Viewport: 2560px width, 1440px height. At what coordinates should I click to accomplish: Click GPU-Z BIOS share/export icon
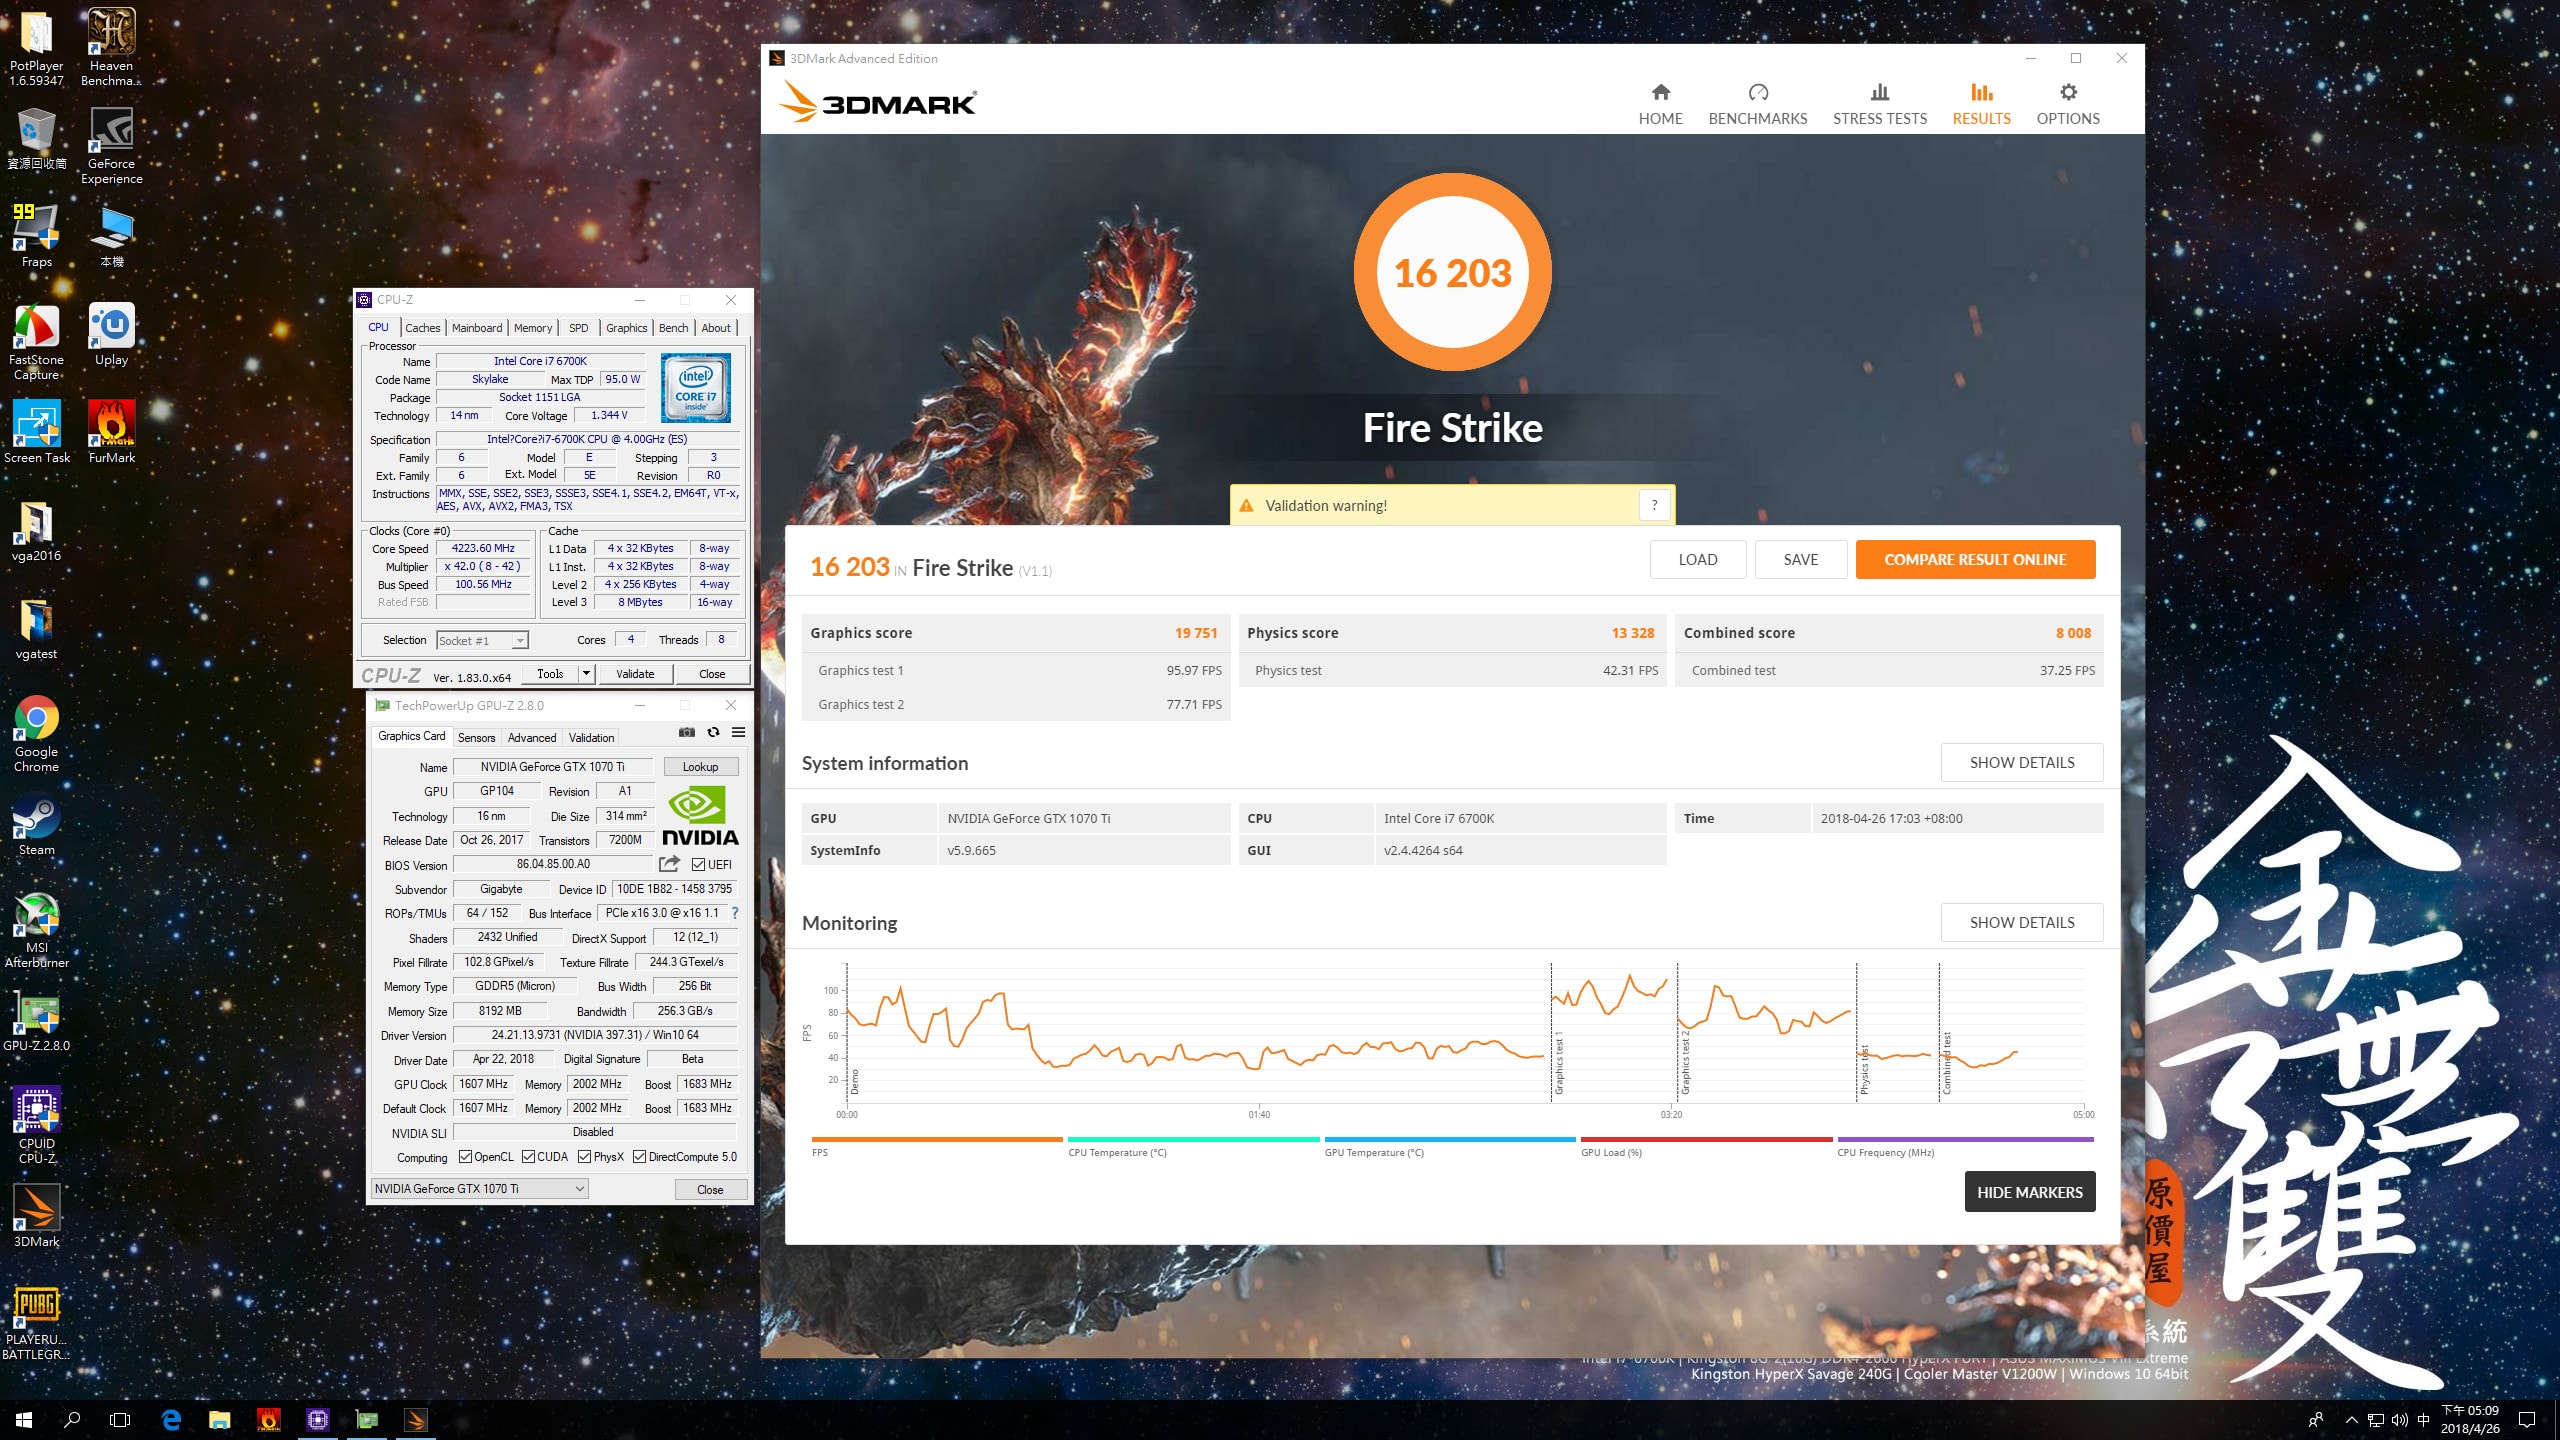tap(669, 864)
